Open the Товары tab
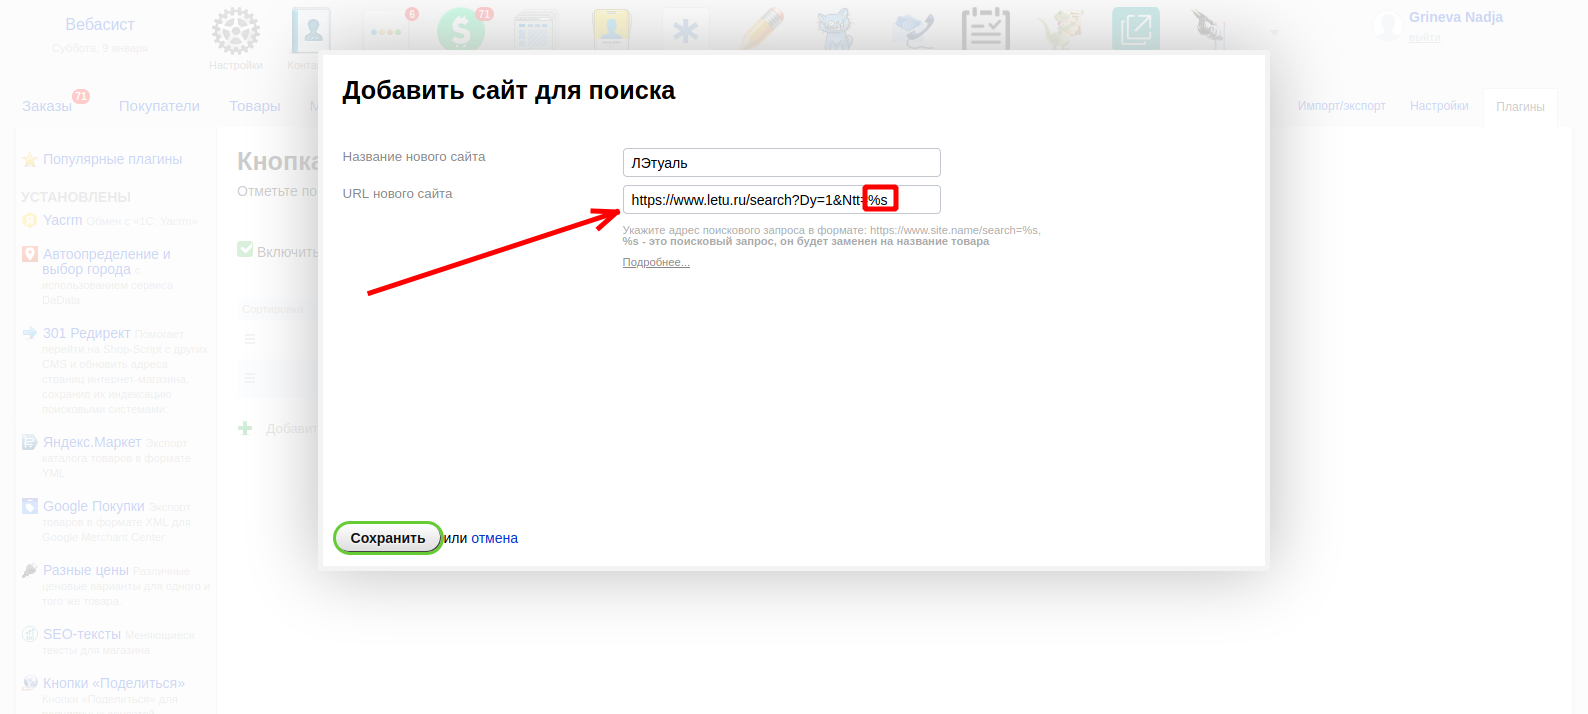 click(255, 106)
